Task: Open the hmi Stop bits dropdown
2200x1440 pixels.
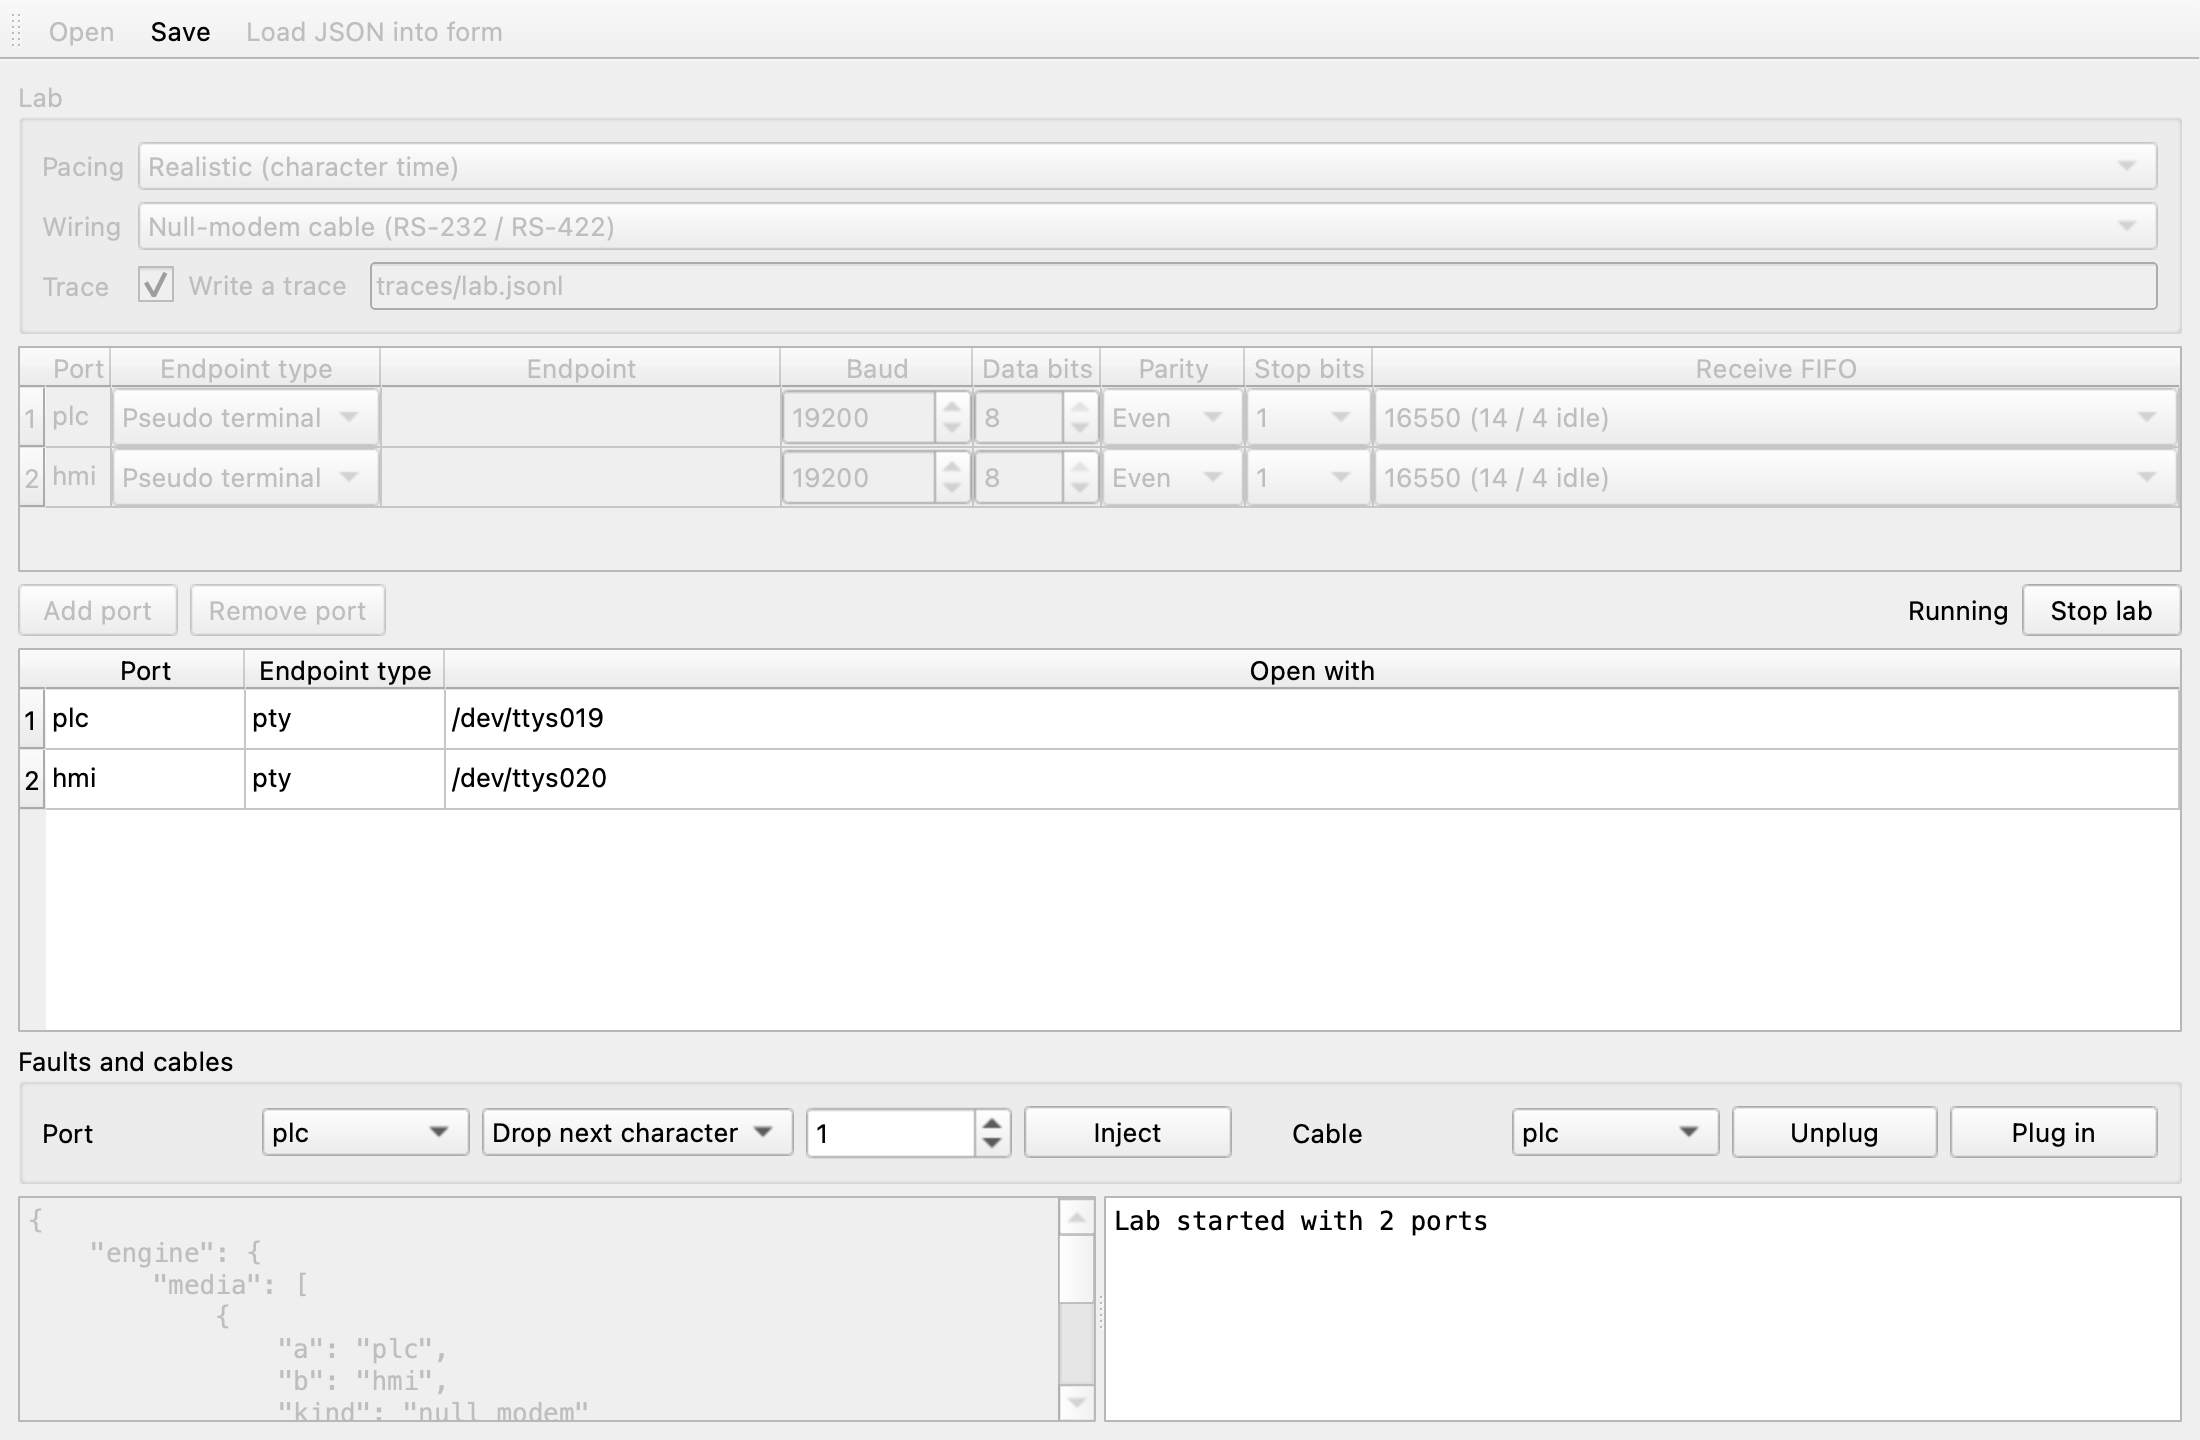Action: pos(1308,477)
